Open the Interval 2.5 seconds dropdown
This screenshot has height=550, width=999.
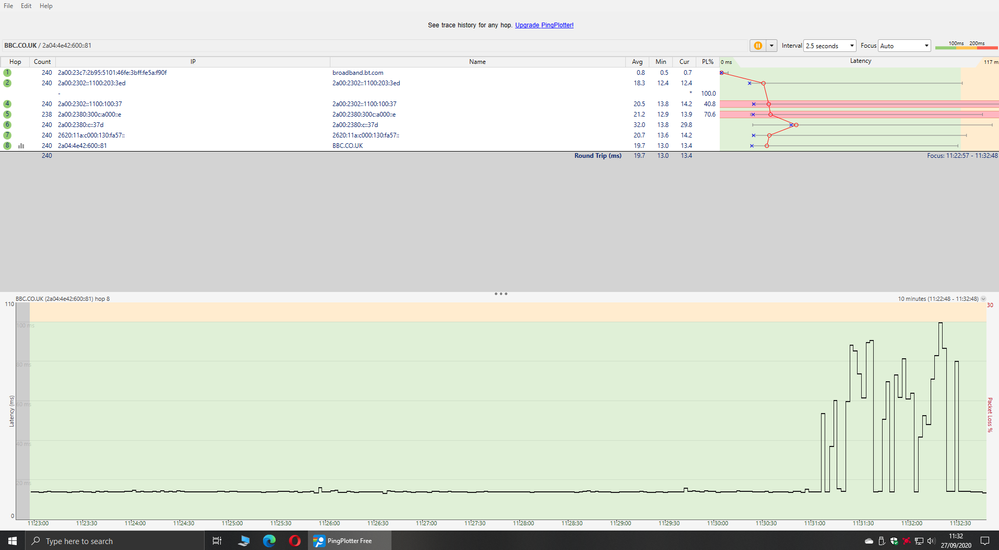(830, 46)
